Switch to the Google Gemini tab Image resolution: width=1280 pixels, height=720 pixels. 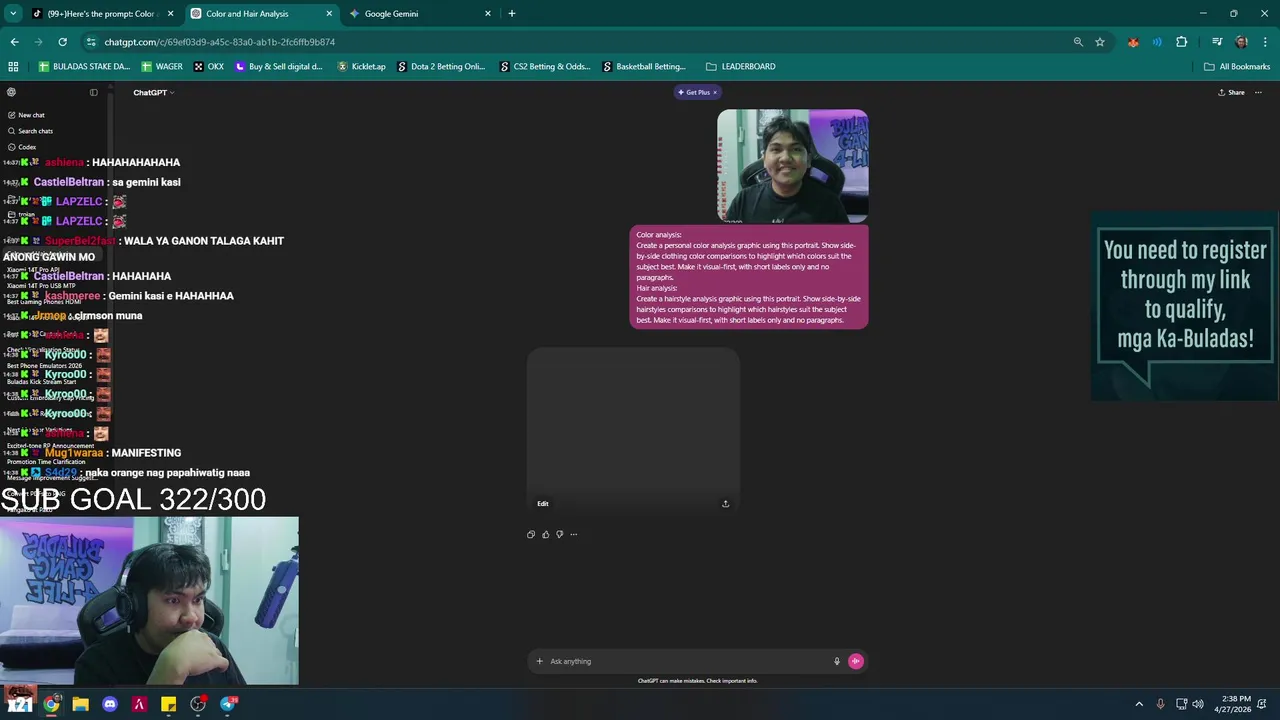coord(418,14)
